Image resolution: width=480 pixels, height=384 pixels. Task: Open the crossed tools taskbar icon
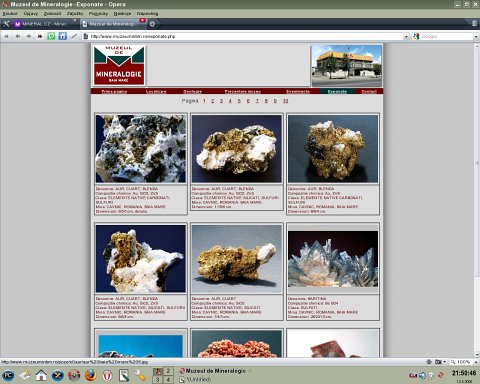coord(58,376)
